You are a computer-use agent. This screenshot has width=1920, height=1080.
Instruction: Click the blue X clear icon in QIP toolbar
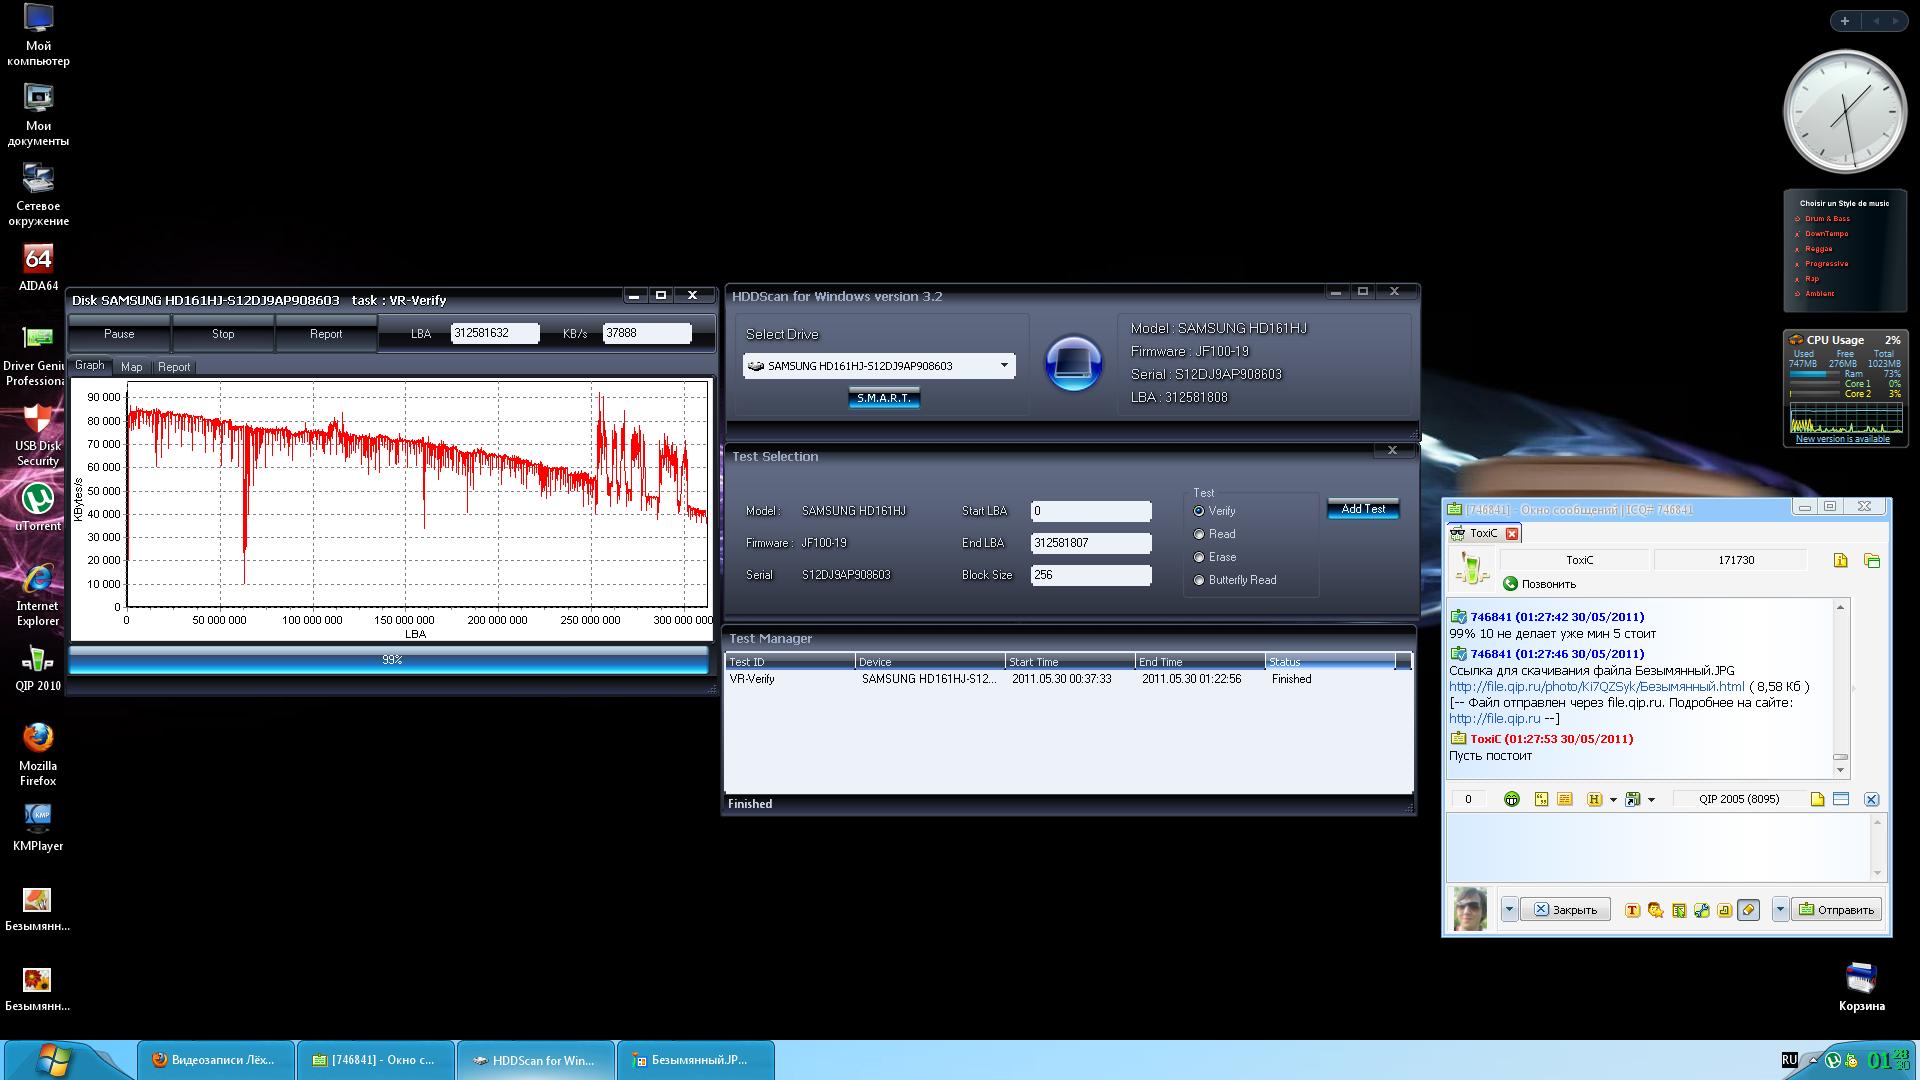click(x=1871, y=799)
